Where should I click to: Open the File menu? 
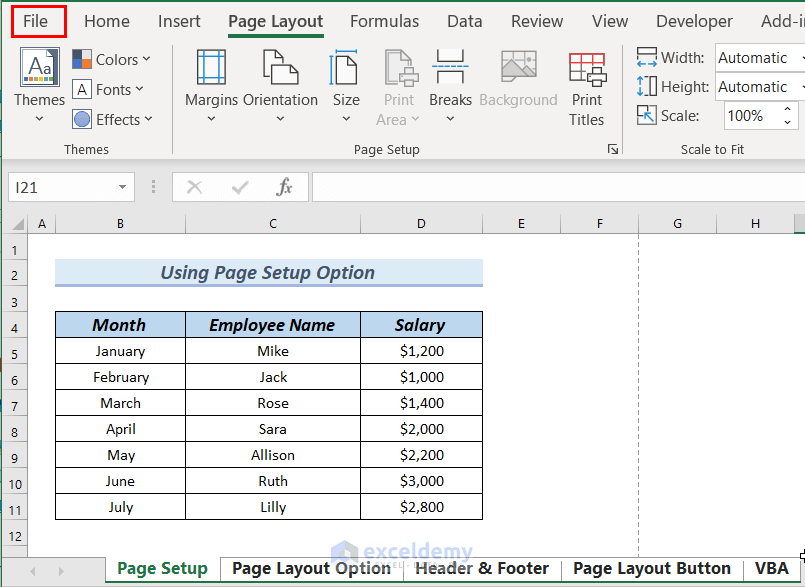[x=38, y=21]
